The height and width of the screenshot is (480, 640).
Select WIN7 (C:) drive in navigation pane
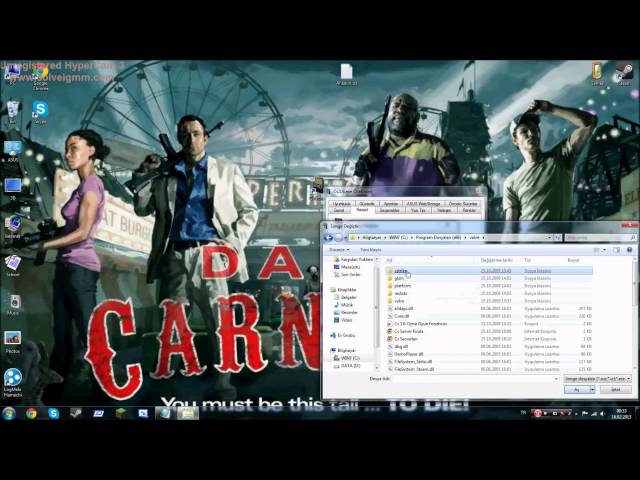[347, 358]
